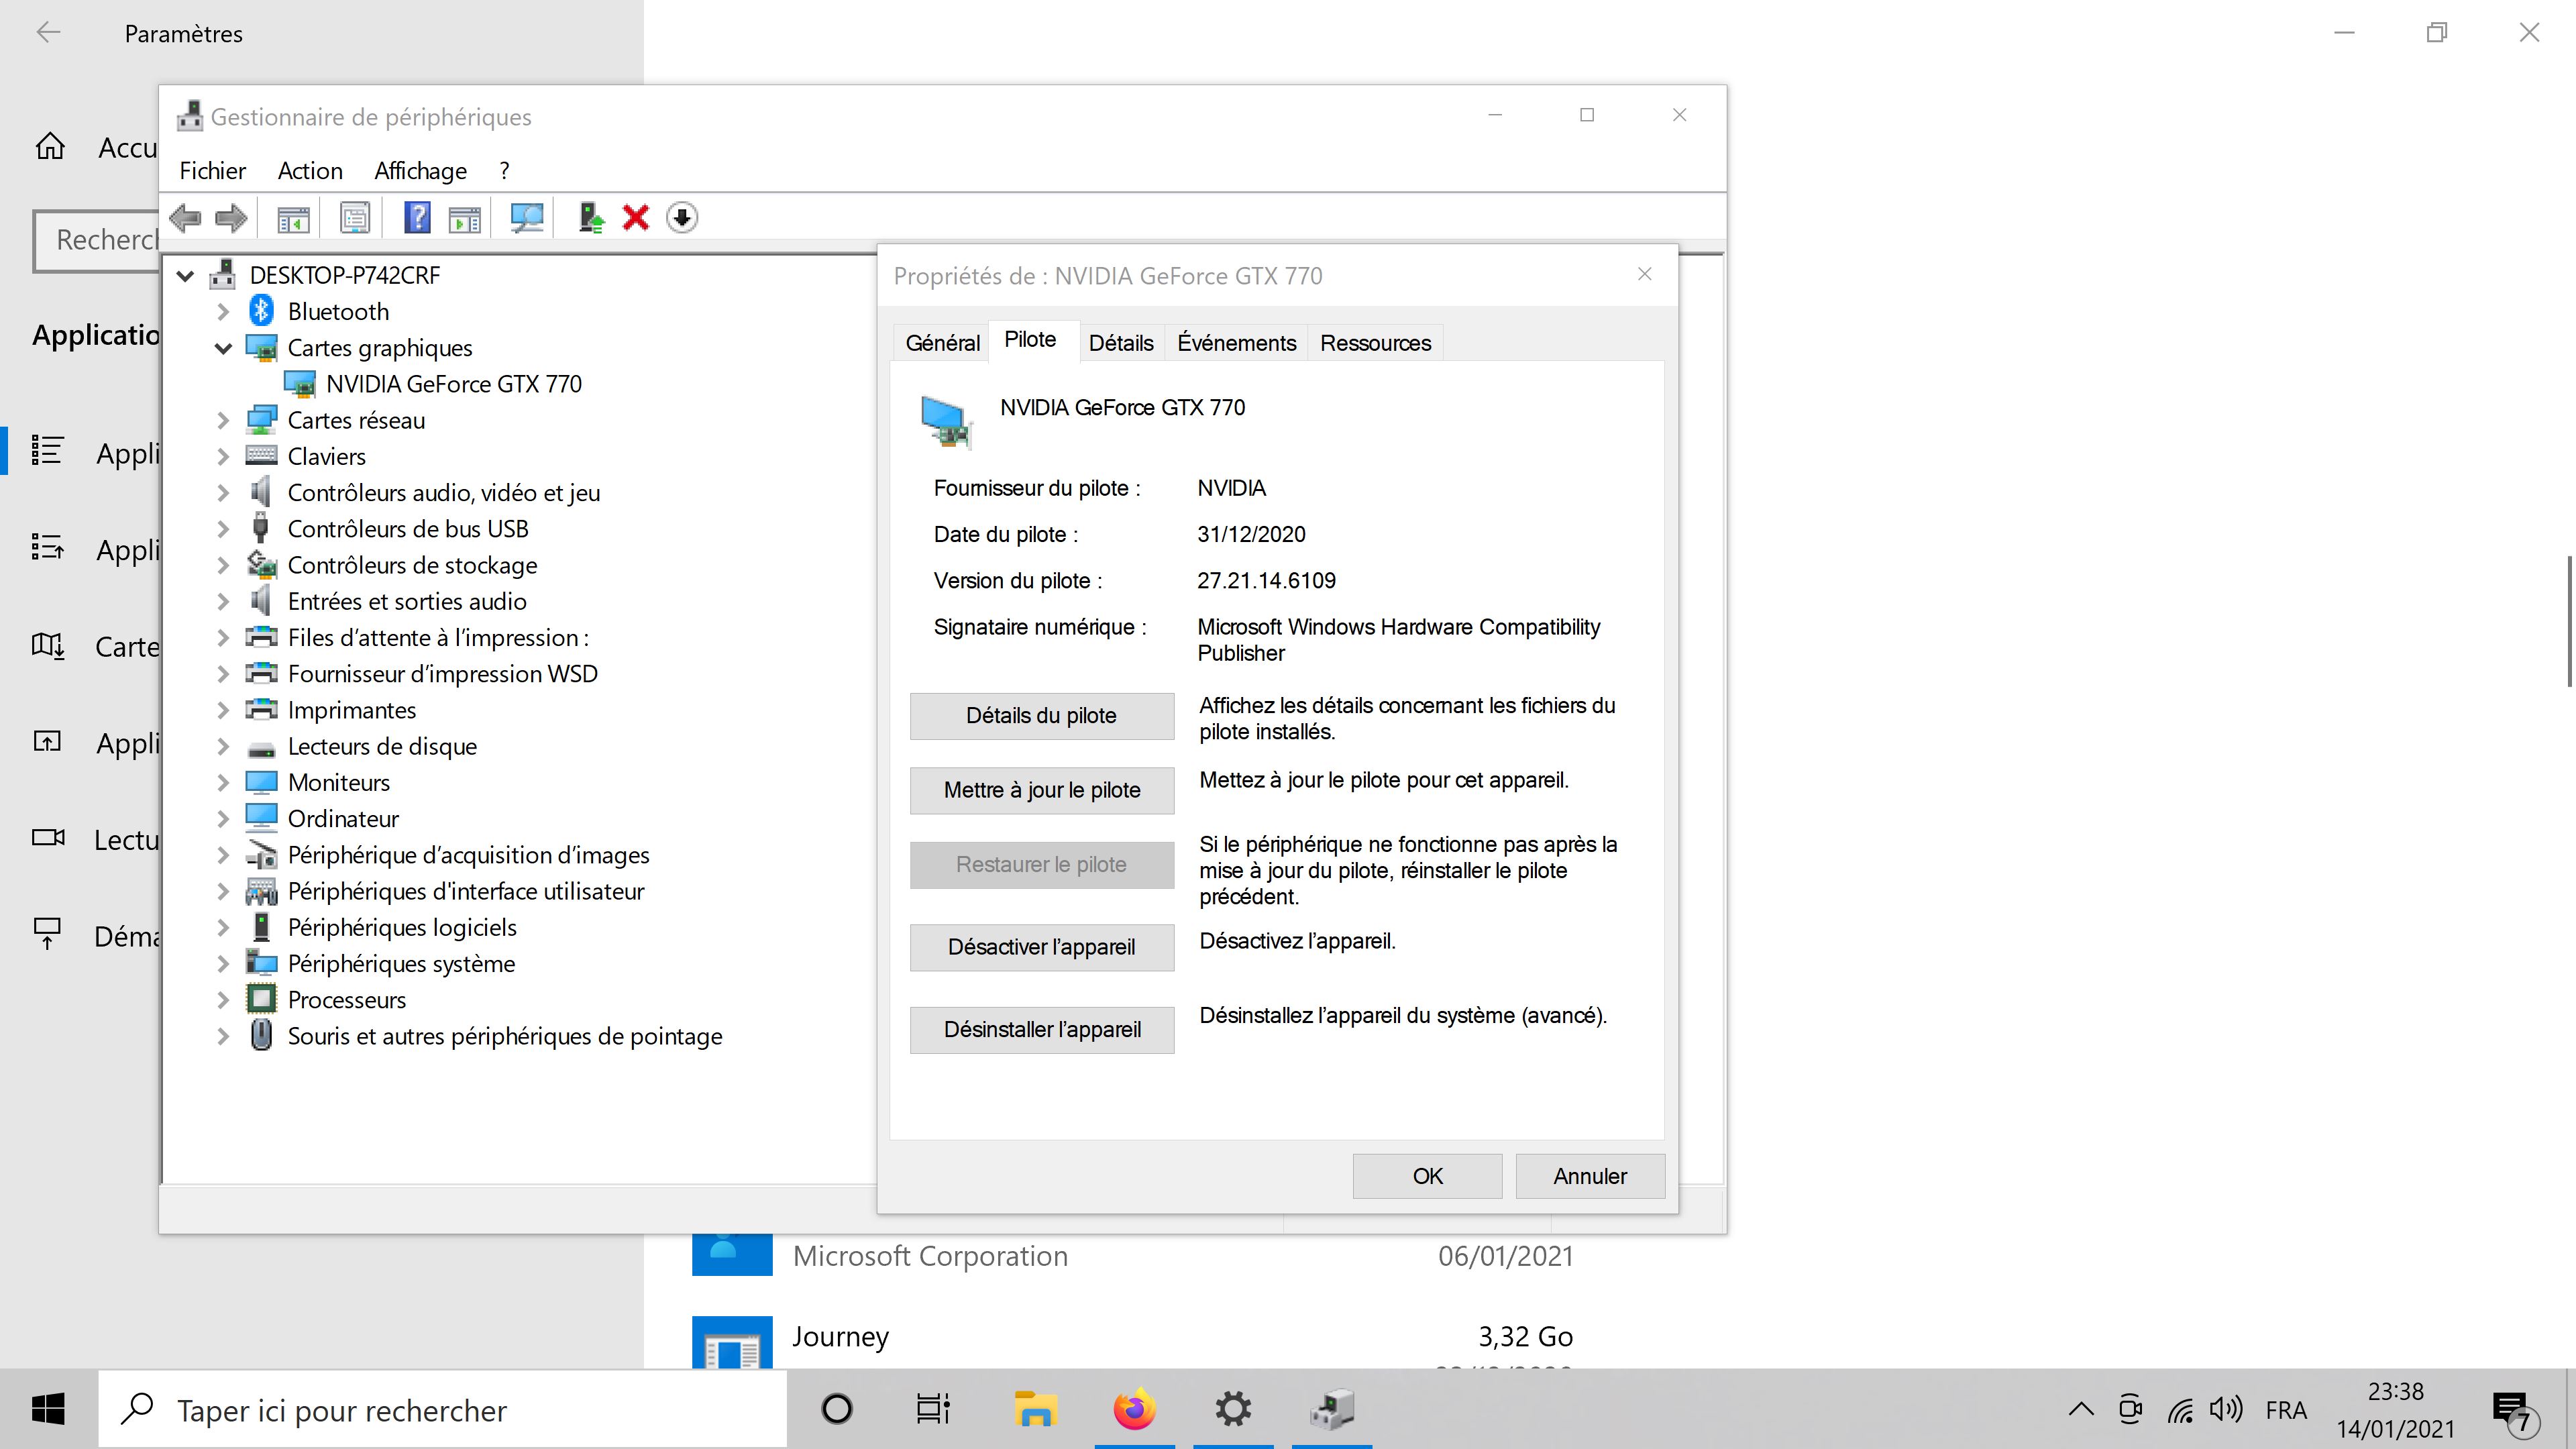Switch to the Détails tab

point(1120,343)
